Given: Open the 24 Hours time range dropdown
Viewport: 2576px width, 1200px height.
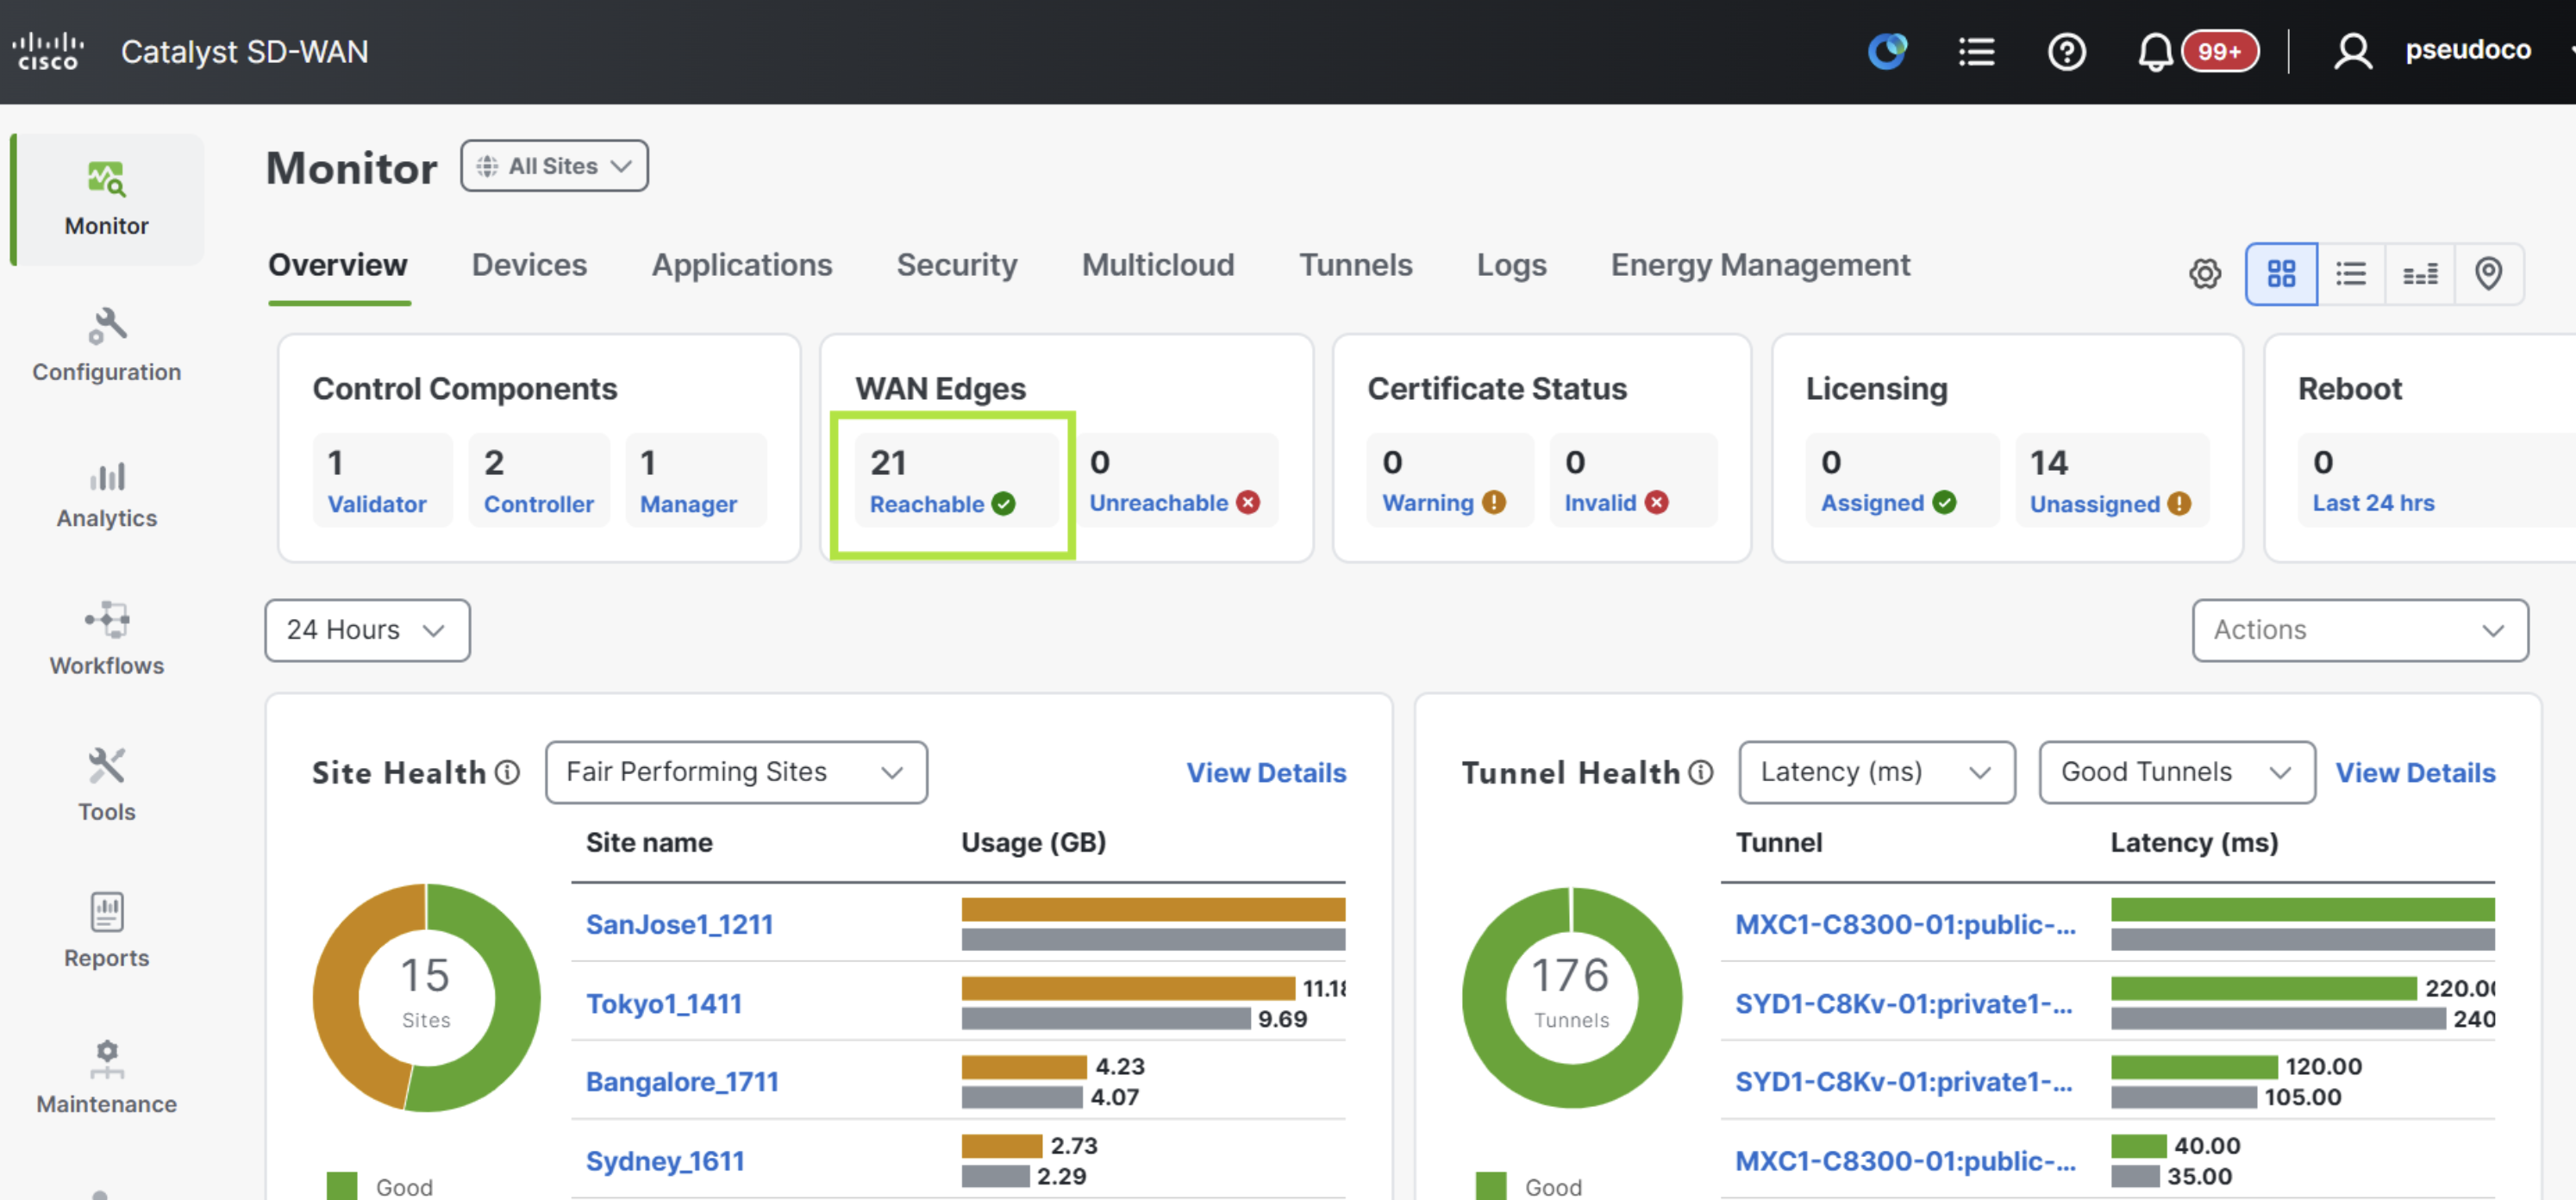Looking at the screenshot, I should point(367,630).
